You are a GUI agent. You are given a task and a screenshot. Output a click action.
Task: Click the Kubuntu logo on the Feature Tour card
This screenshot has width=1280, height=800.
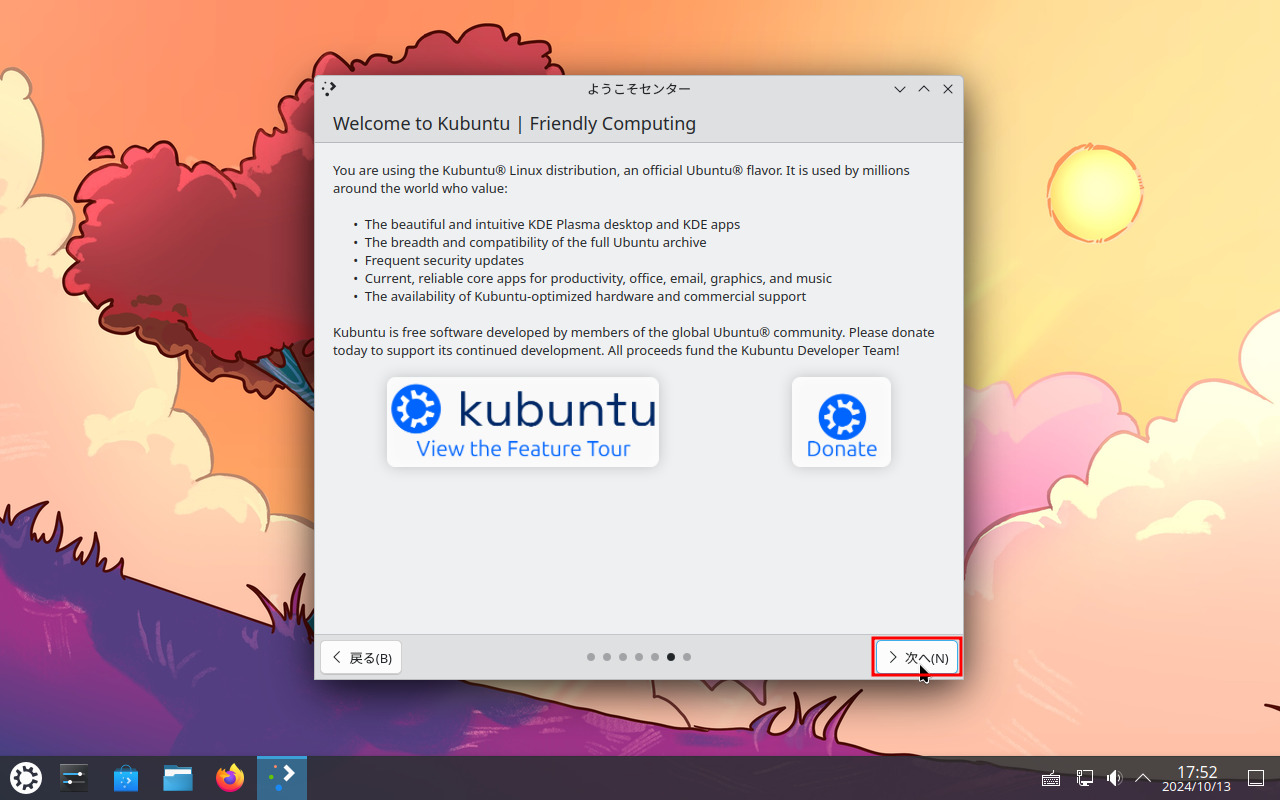coord(416,408)
